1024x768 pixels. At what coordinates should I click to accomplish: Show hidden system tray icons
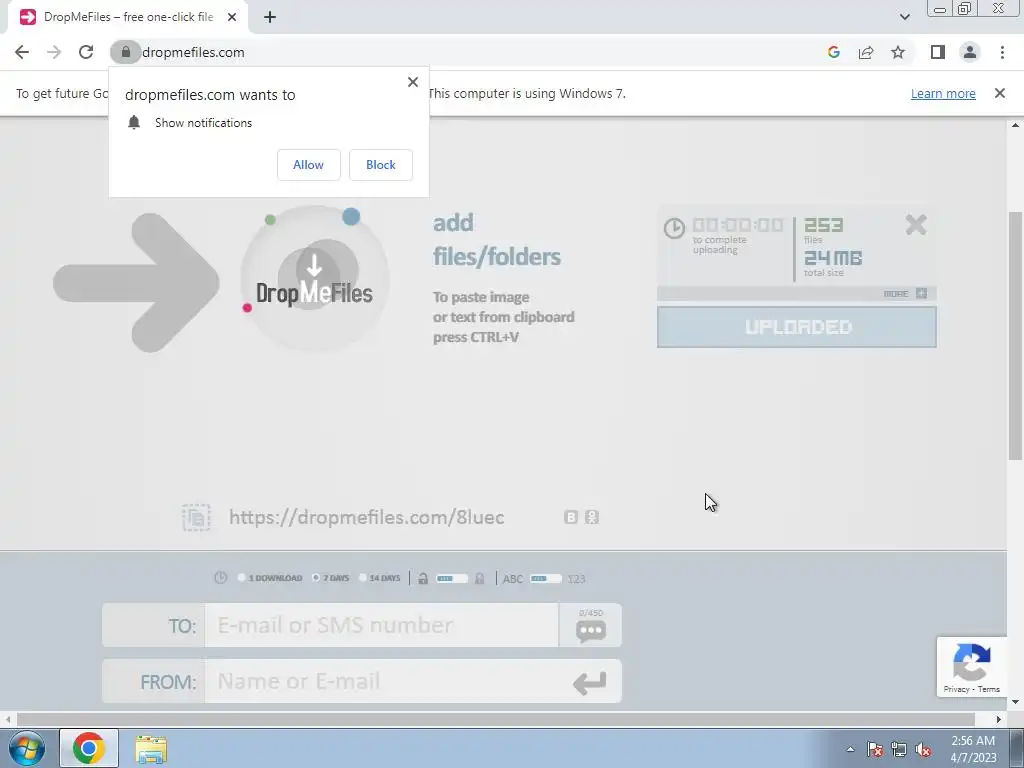pyautogui.click(x=850, y=749)
